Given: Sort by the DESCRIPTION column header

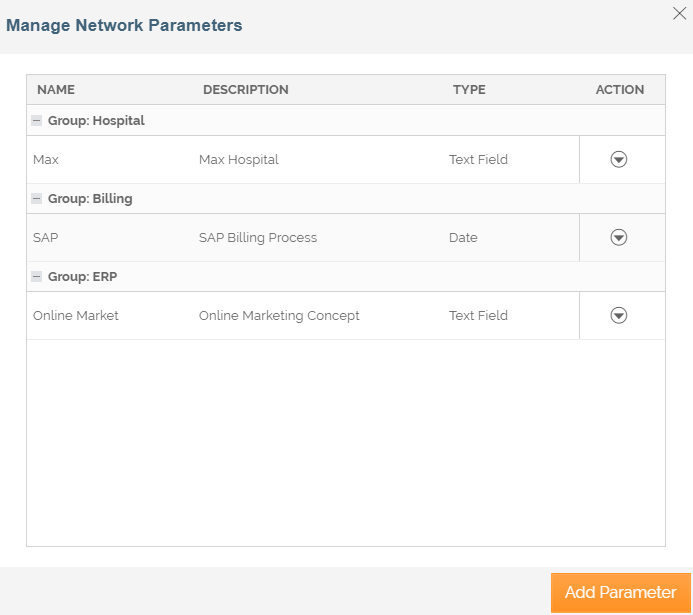Looking at the screenshot, I should 245,90.
